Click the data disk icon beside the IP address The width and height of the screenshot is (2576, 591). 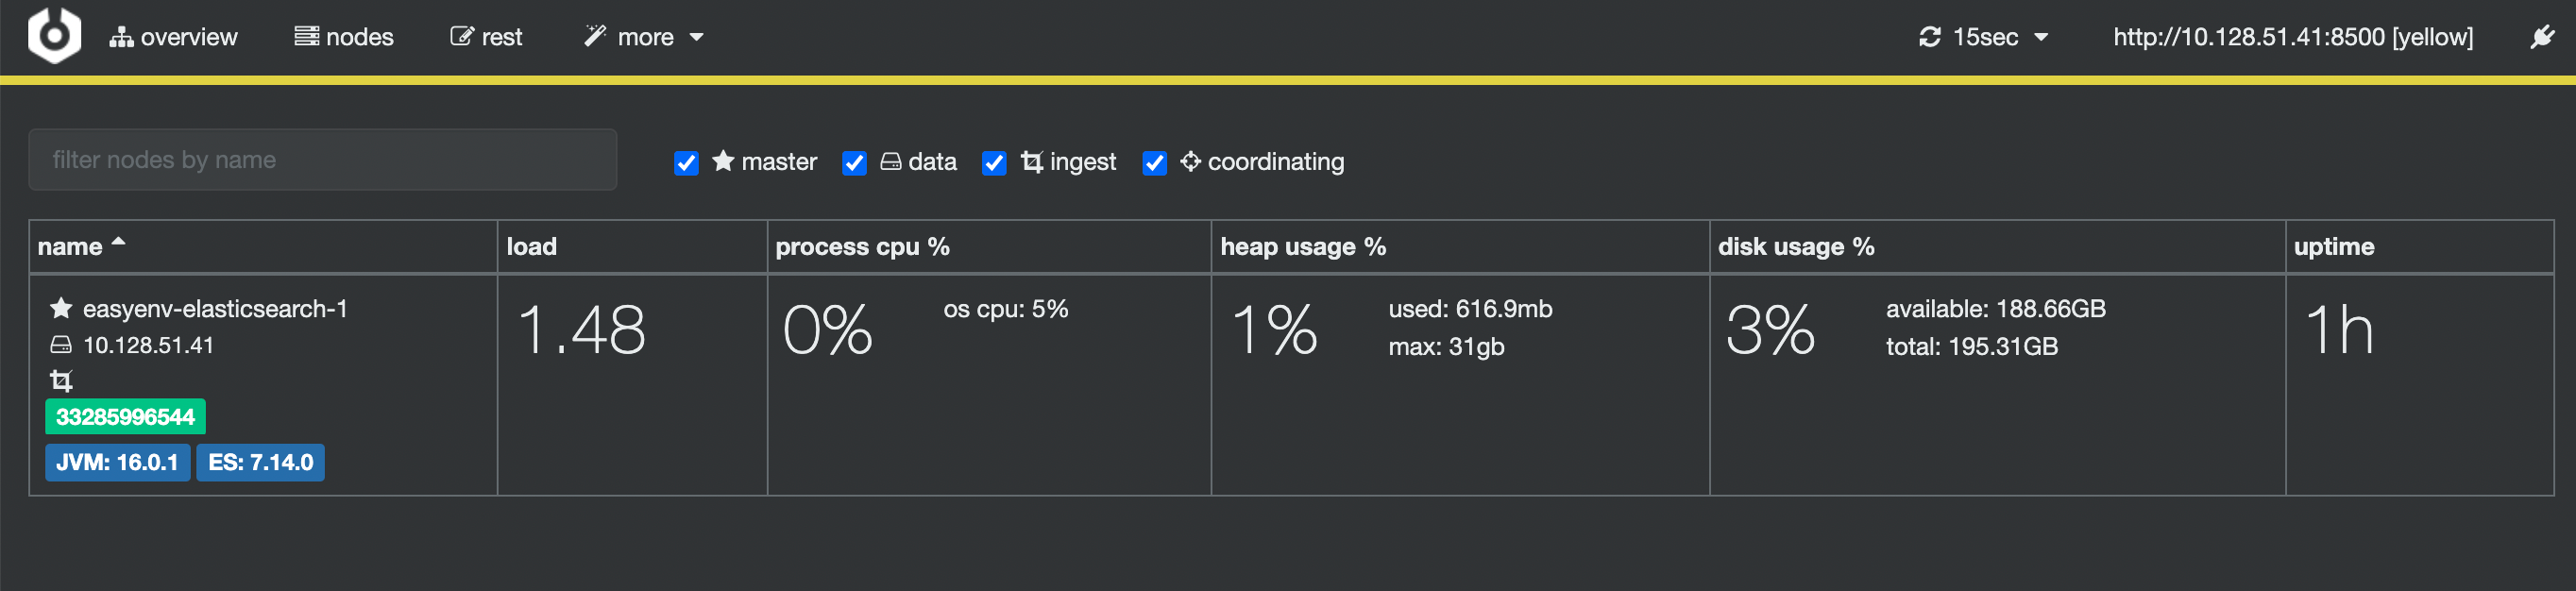tap(61, 345)
